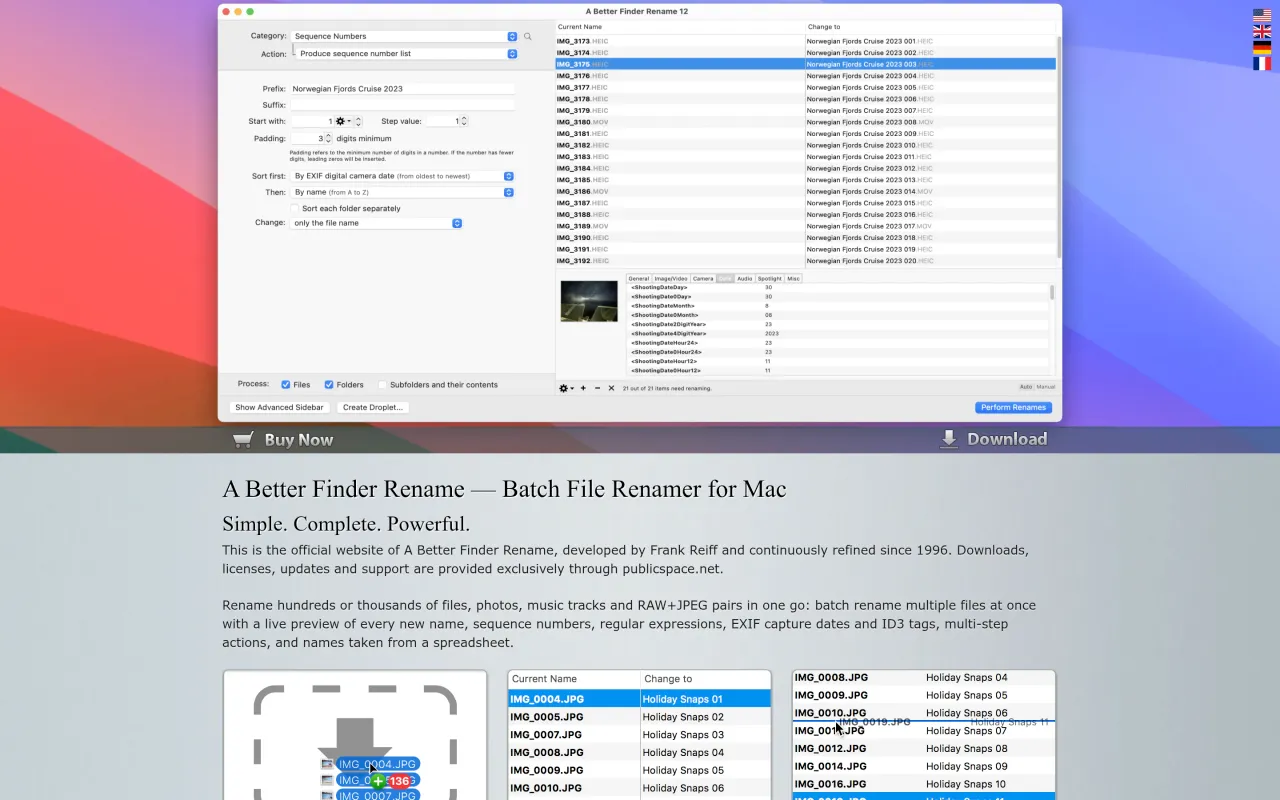Open the gear menu next to Start with
1280x800 pixels.
click(343, 121)
